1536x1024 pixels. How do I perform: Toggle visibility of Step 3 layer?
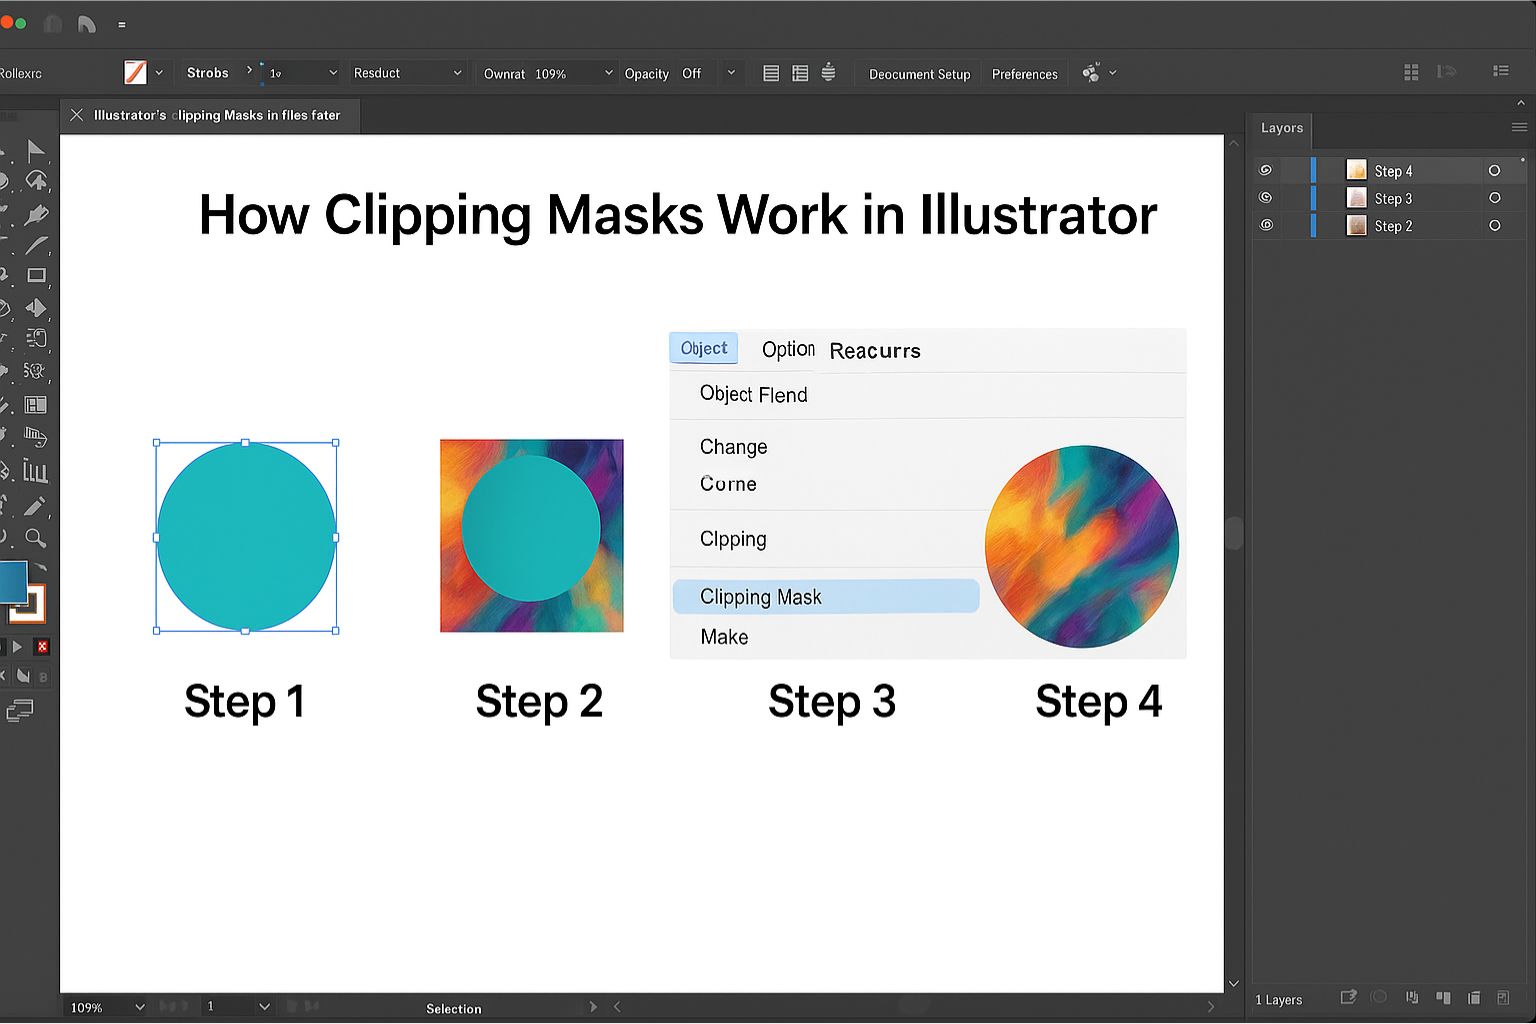coord(1266,198)
